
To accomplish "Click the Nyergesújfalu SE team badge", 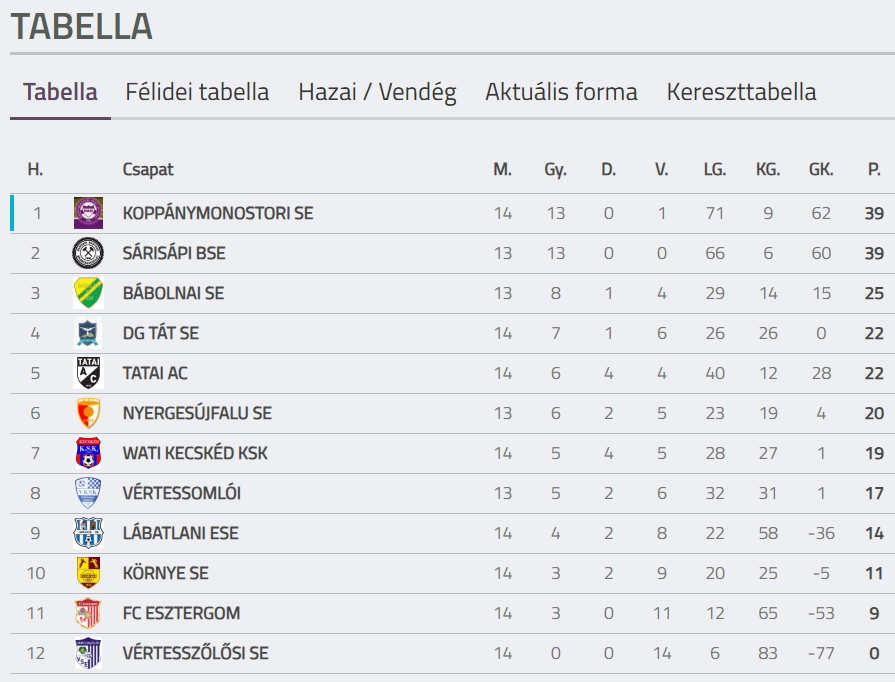I will 88,413.
